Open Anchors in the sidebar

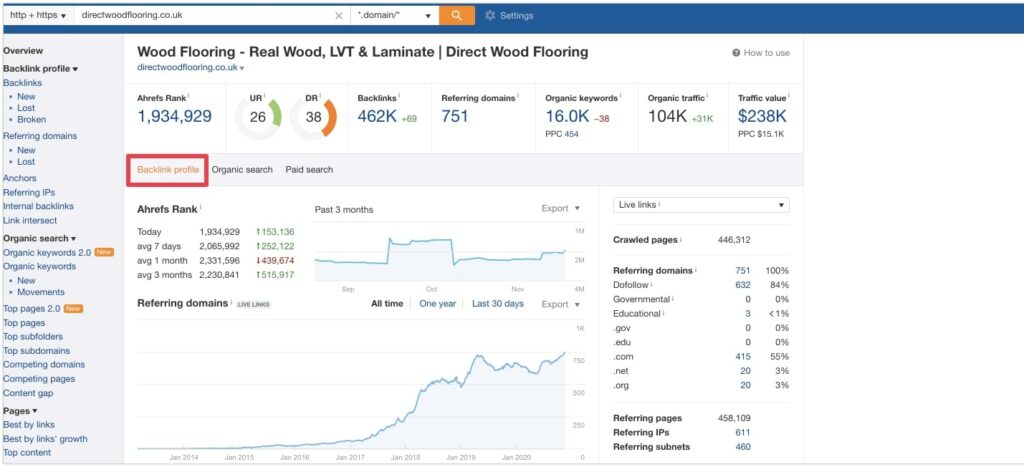point(20,178)
